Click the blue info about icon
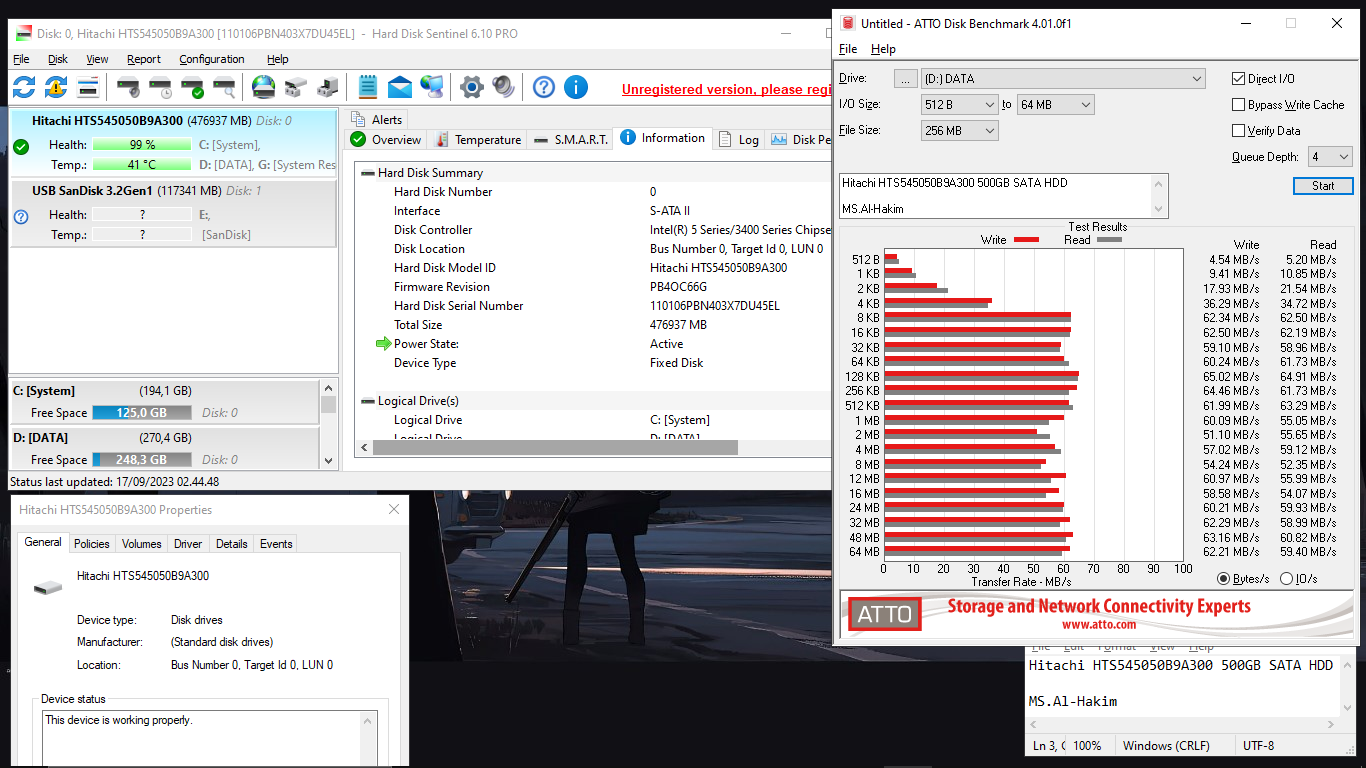The width and height of the screenshot is (1366, 768). (x=575, y=87)
